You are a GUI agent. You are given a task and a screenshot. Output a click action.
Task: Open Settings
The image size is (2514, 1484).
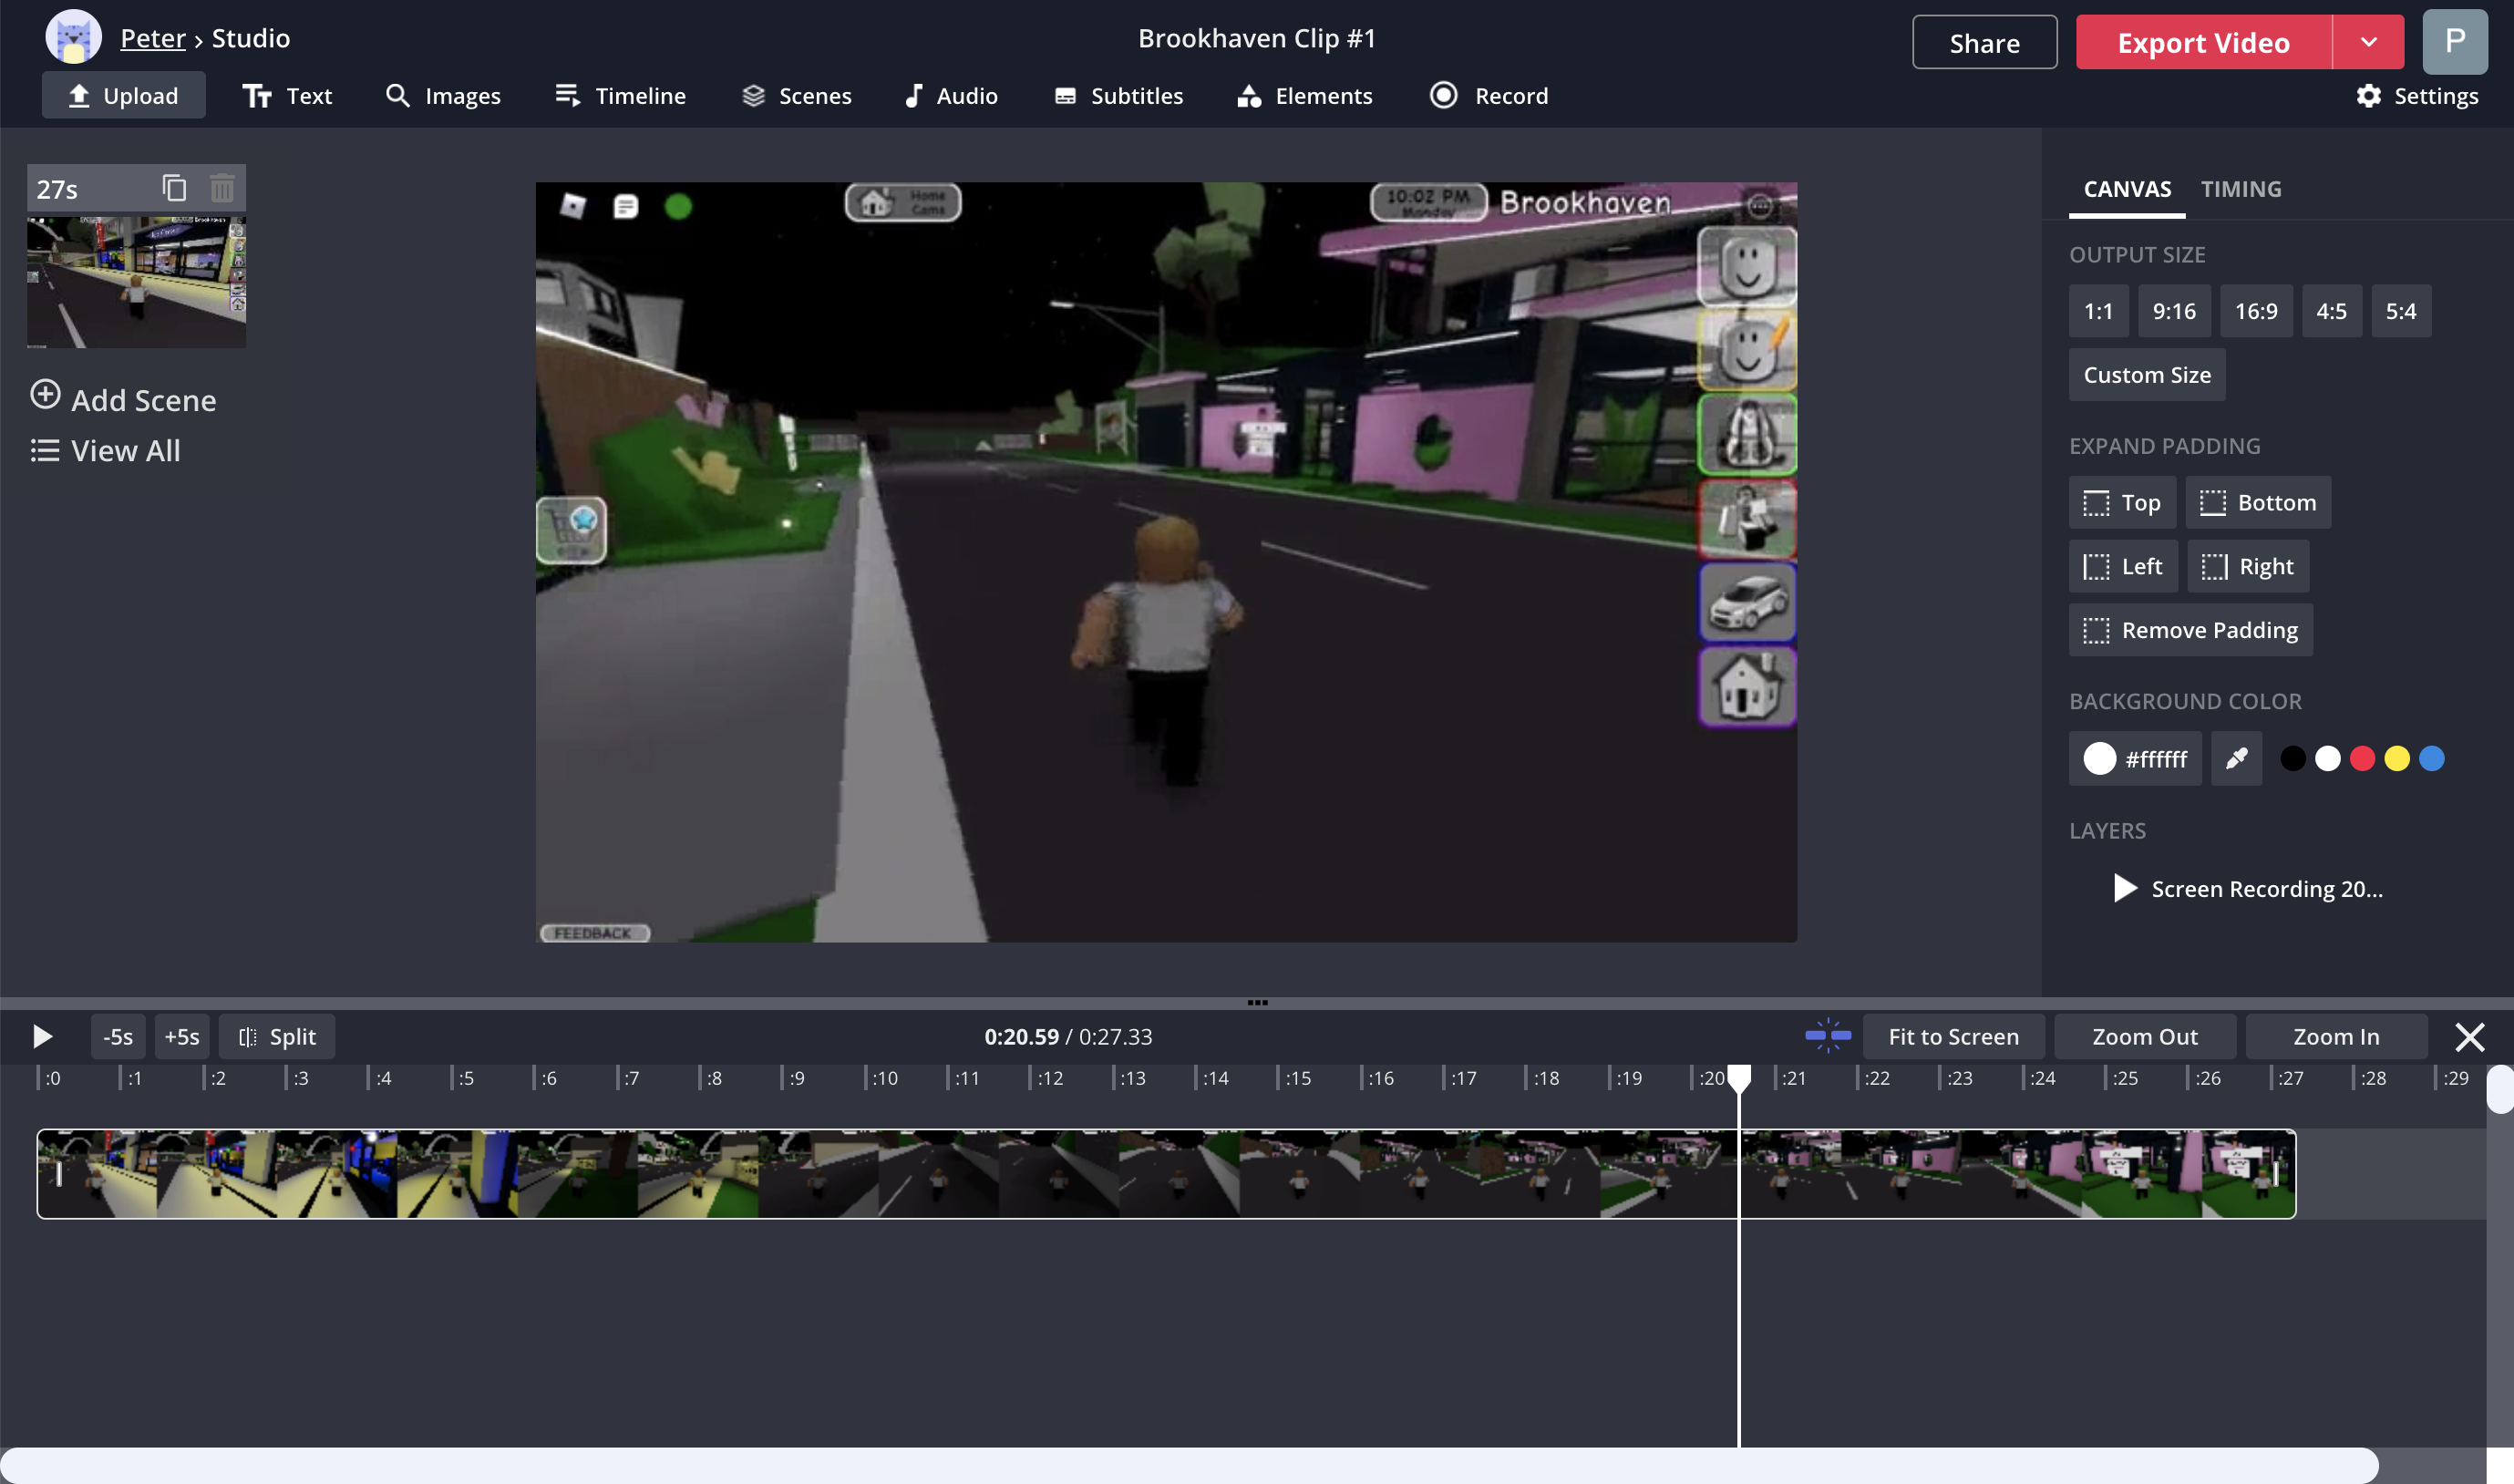(2420, 96)
